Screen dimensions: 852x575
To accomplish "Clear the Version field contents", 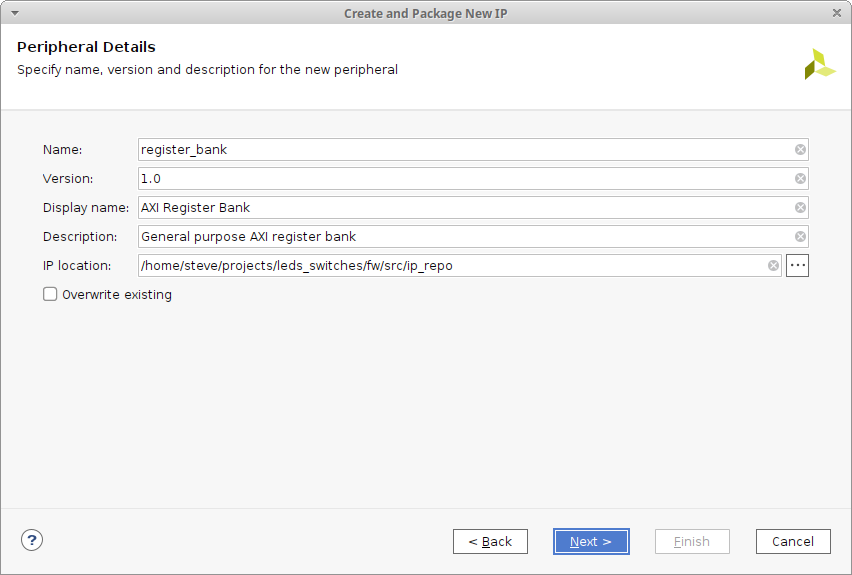I will (800, 179).
